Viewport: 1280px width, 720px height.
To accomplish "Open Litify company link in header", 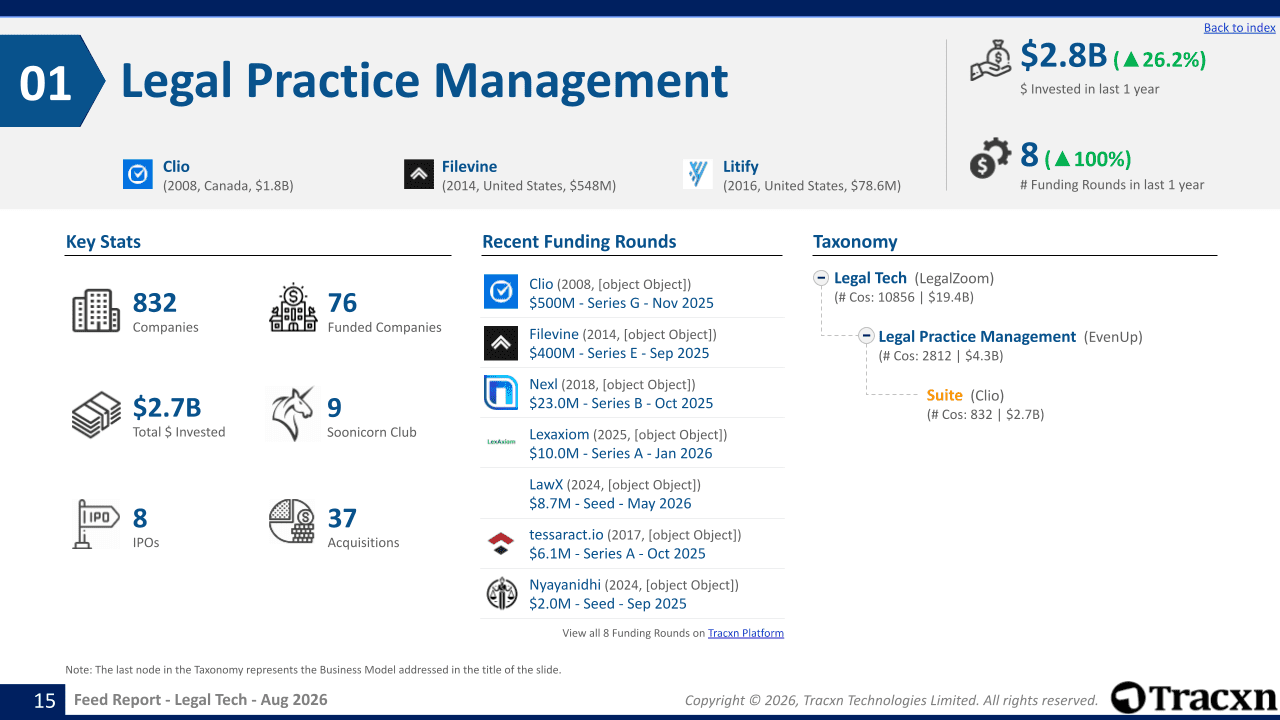I will coord(741,167).
